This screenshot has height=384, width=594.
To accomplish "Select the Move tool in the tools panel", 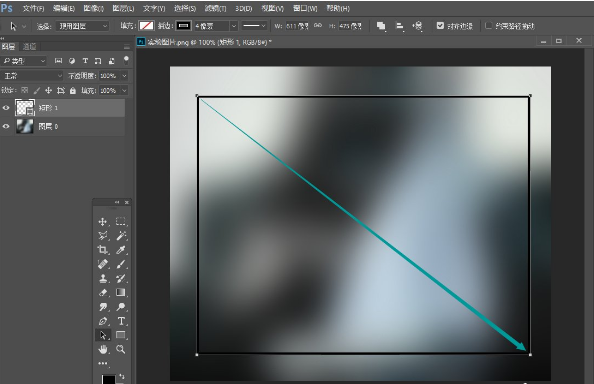I will (x=103, y=222).
